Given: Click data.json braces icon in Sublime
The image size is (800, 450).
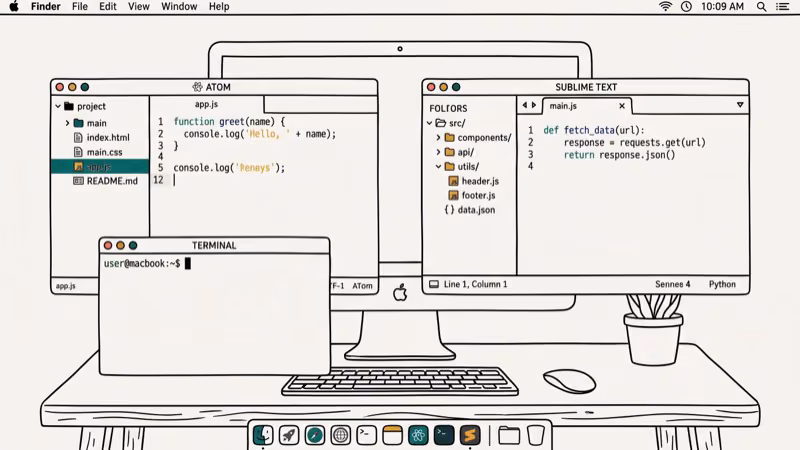Looking at the screenshot, I should click(x=449, y=210).
